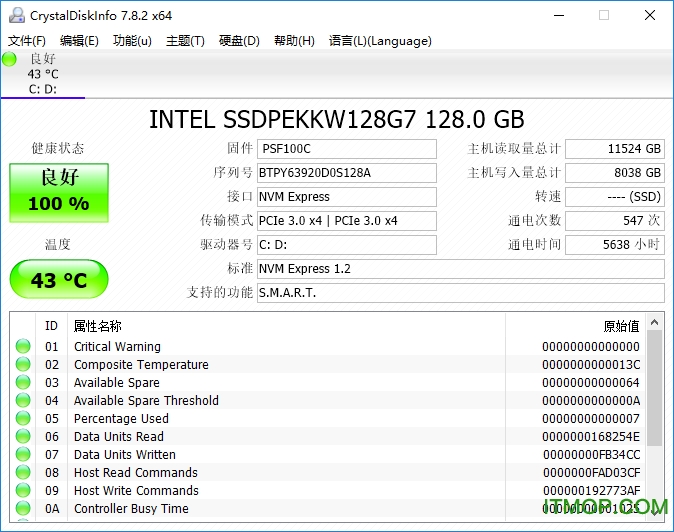Click the status icon beside Percentage Used
The image size is (674, 532).
23,419
